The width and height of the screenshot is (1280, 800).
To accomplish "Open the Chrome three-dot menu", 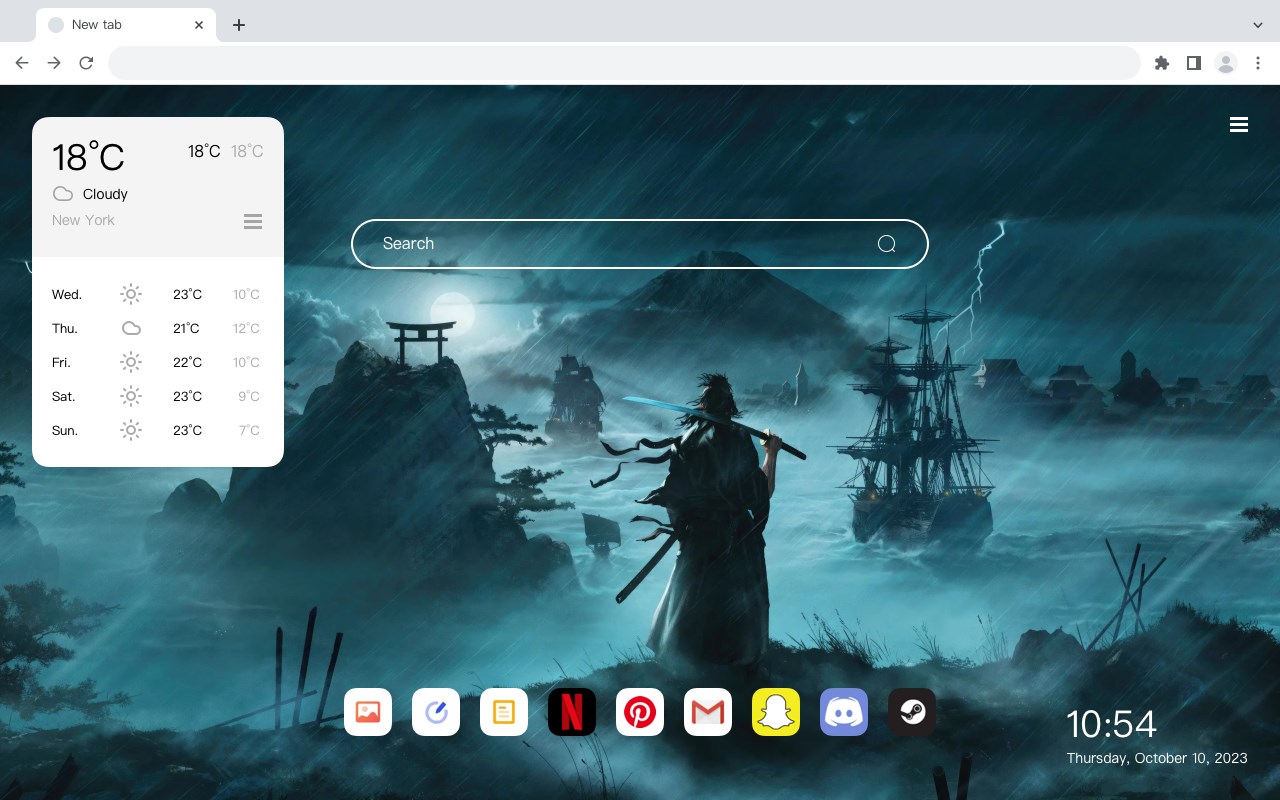I will coord(1258,63).
